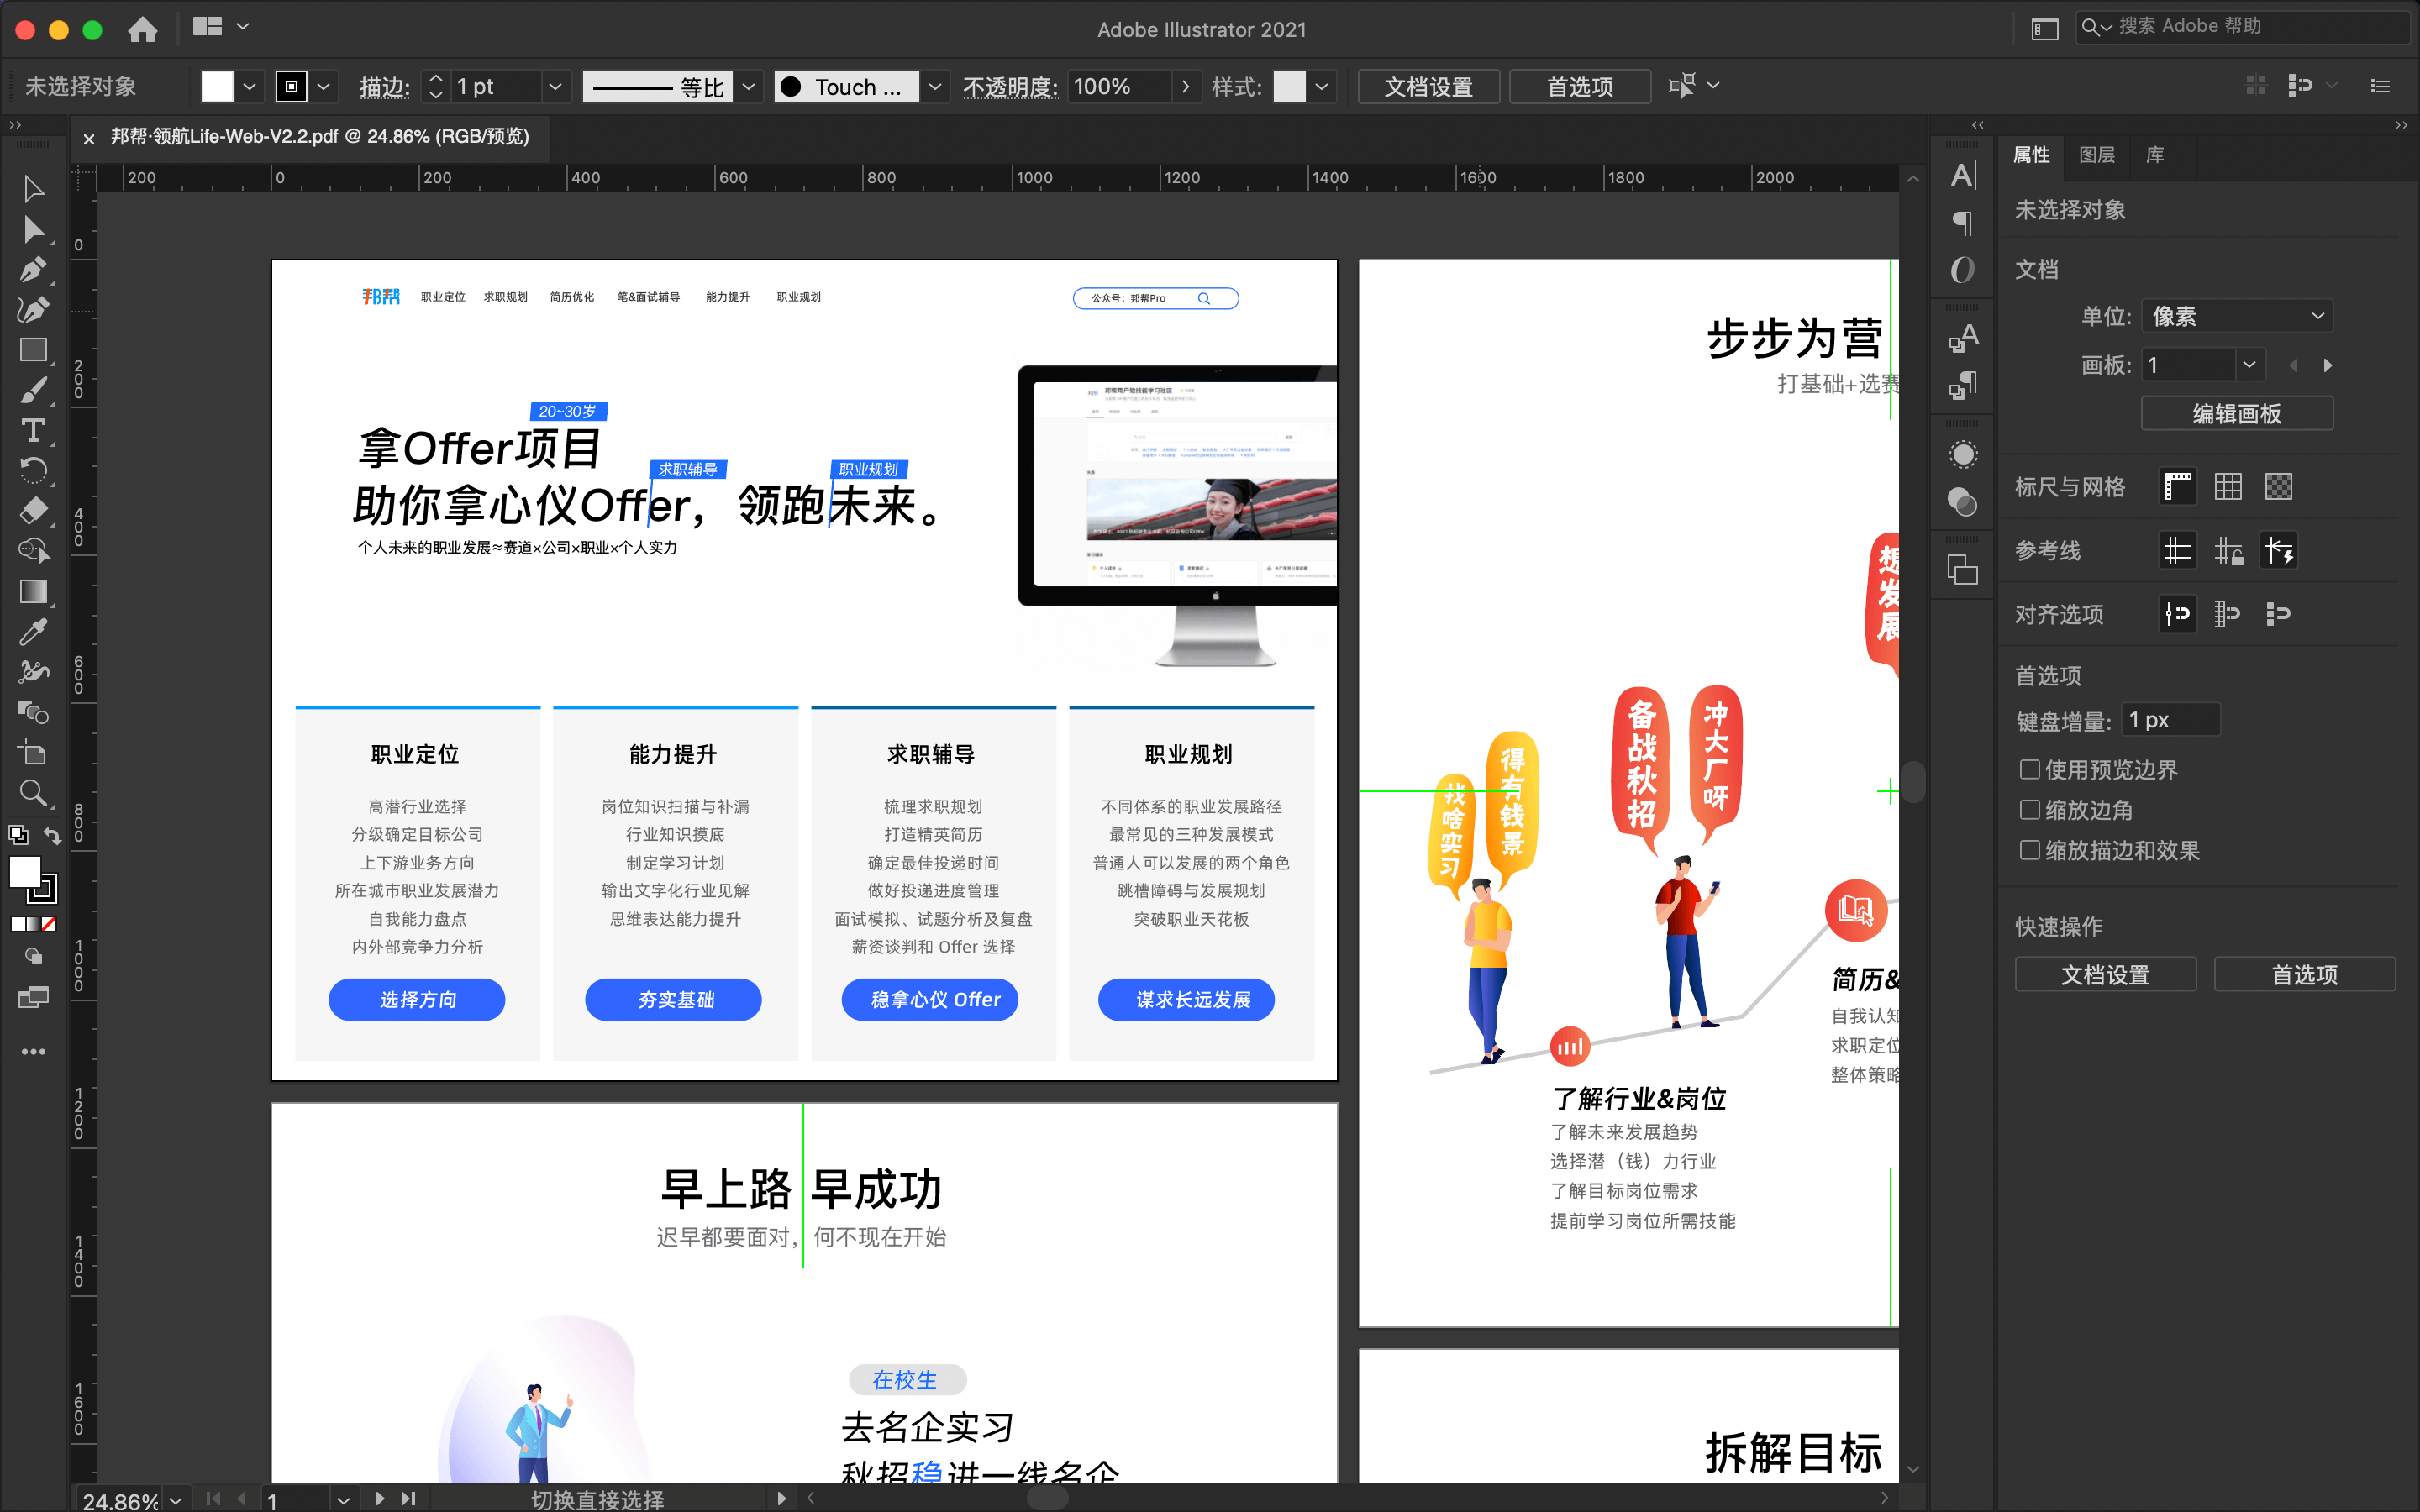The width and height of the screenshot is (2420, 1512).
Task: Open the 单位 像素 dropdown
Action: pyautogui.click(x=2236, y=316)
